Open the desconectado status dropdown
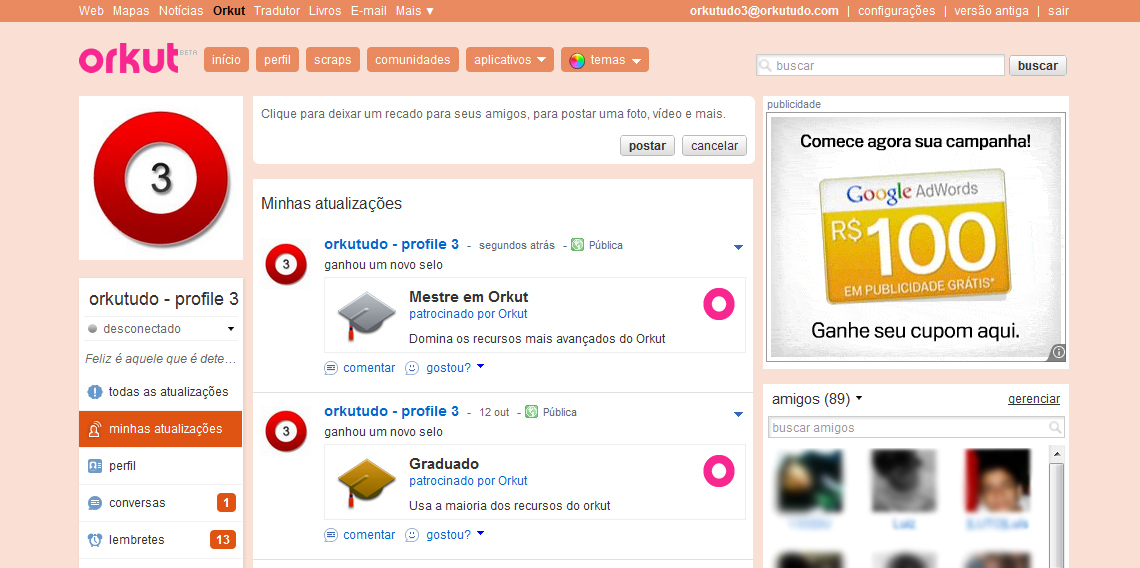 pos(231,329)
